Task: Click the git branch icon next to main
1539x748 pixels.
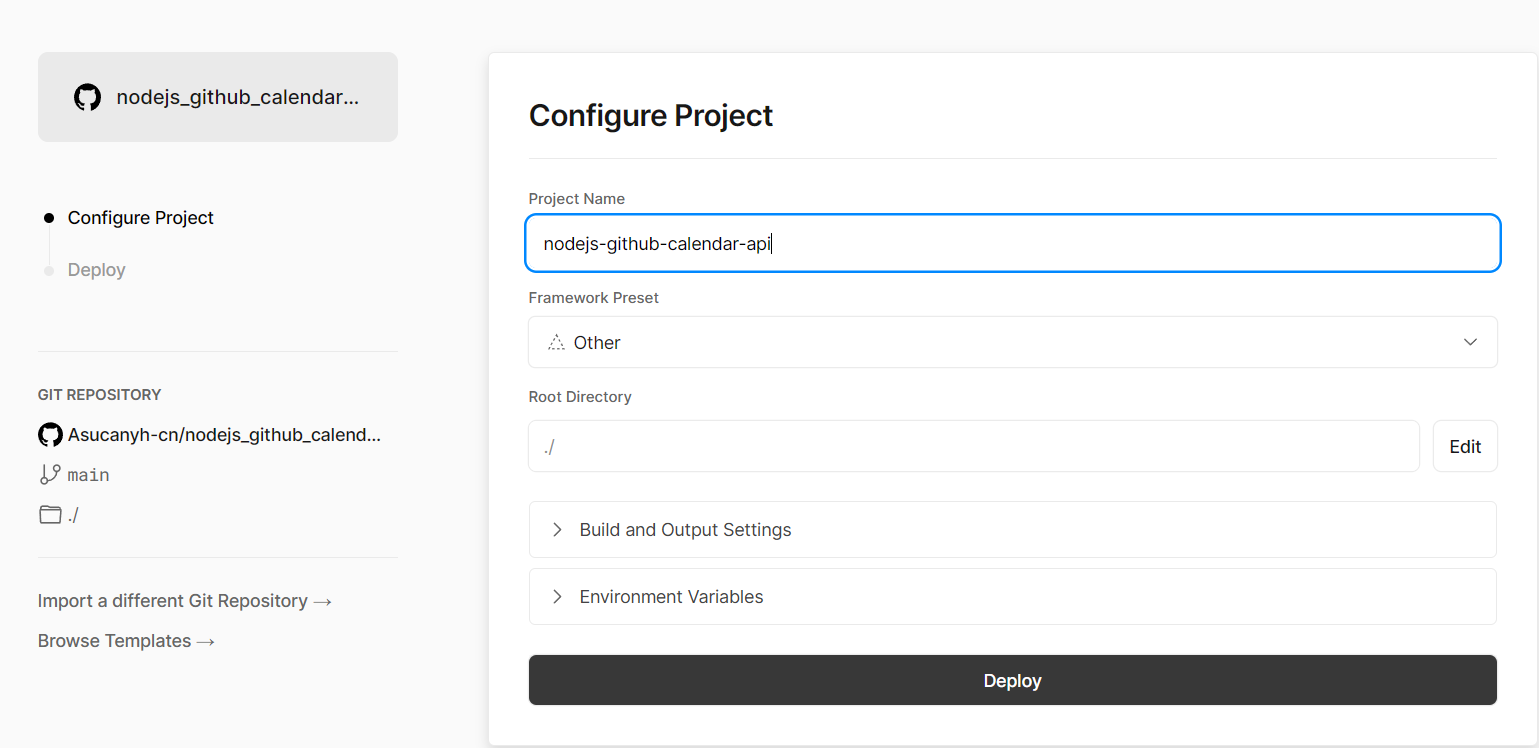Action: point(50,475)
